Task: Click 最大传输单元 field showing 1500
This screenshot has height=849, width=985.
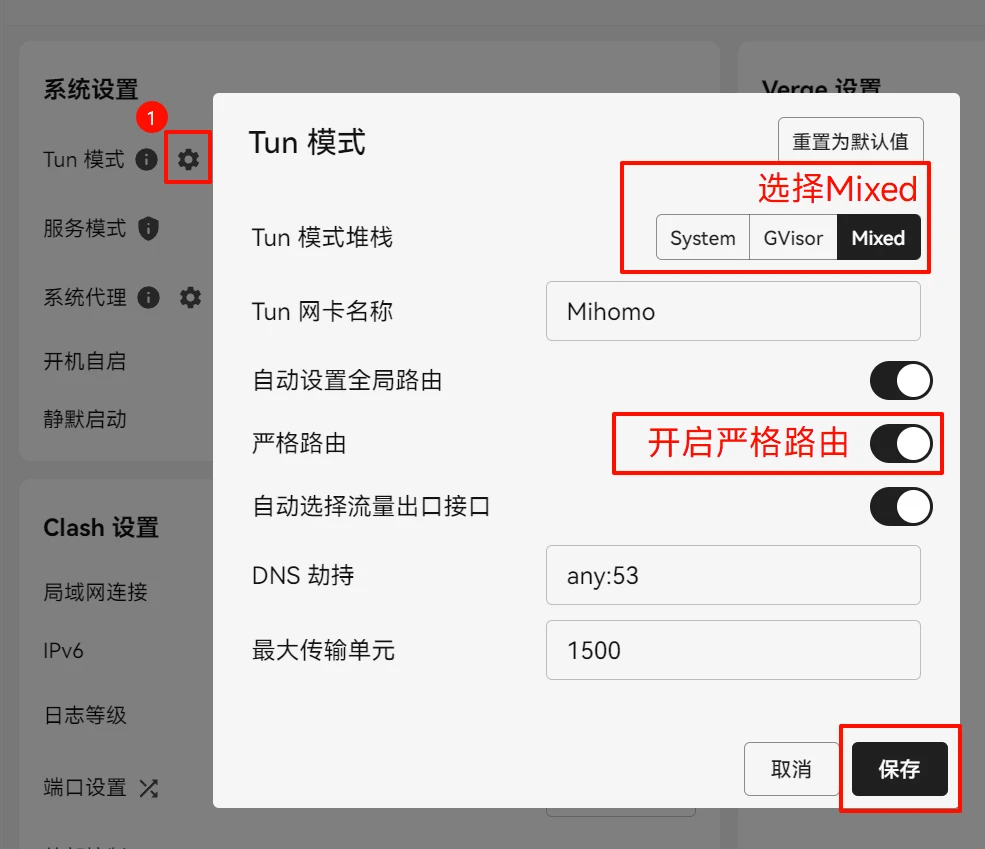Action: click(x=732, y=650)
